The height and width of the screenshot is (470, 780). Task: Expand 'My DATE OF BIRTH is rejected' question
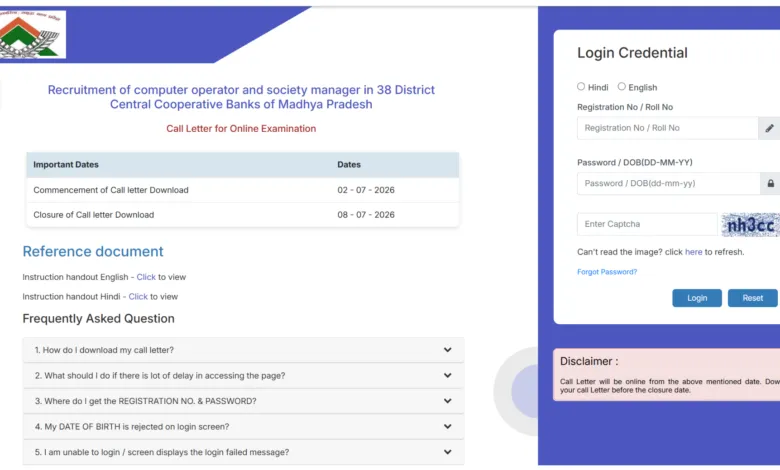click(243, 427)
